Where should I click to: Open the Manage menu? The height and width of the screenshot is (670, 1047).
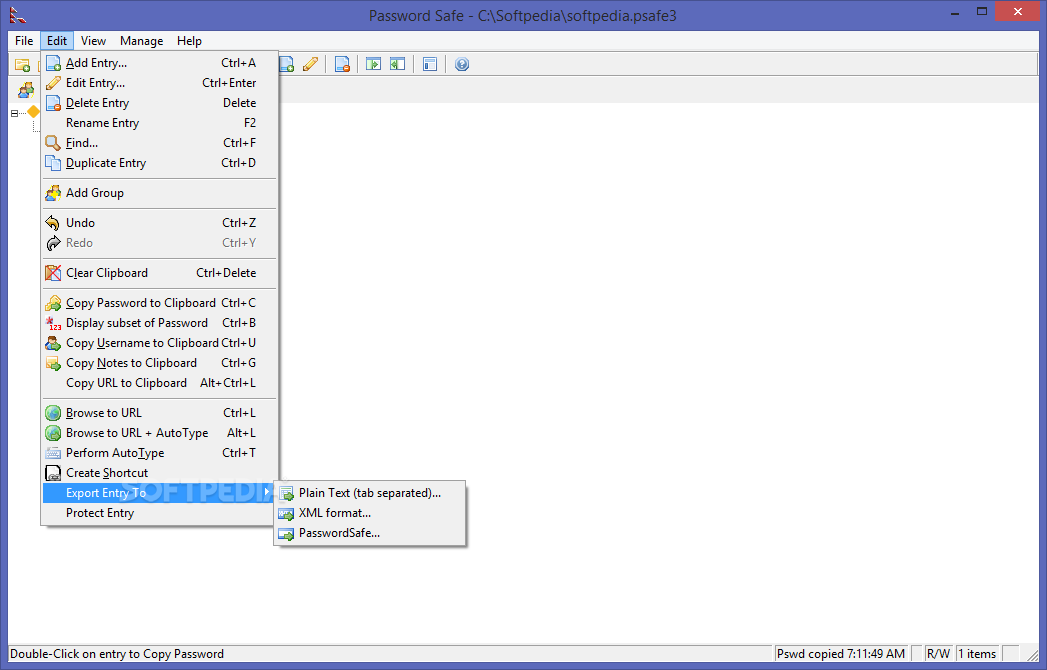(x=142, y=41)
